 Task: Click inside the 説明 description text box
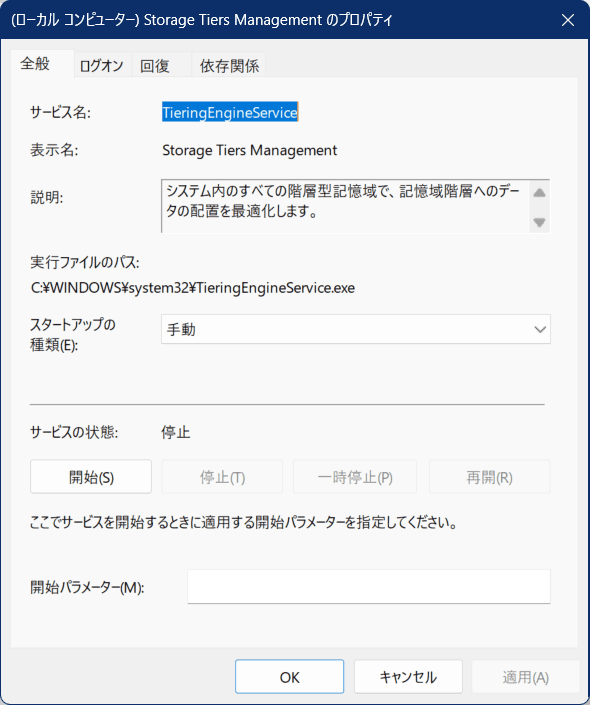coord(345,206)
